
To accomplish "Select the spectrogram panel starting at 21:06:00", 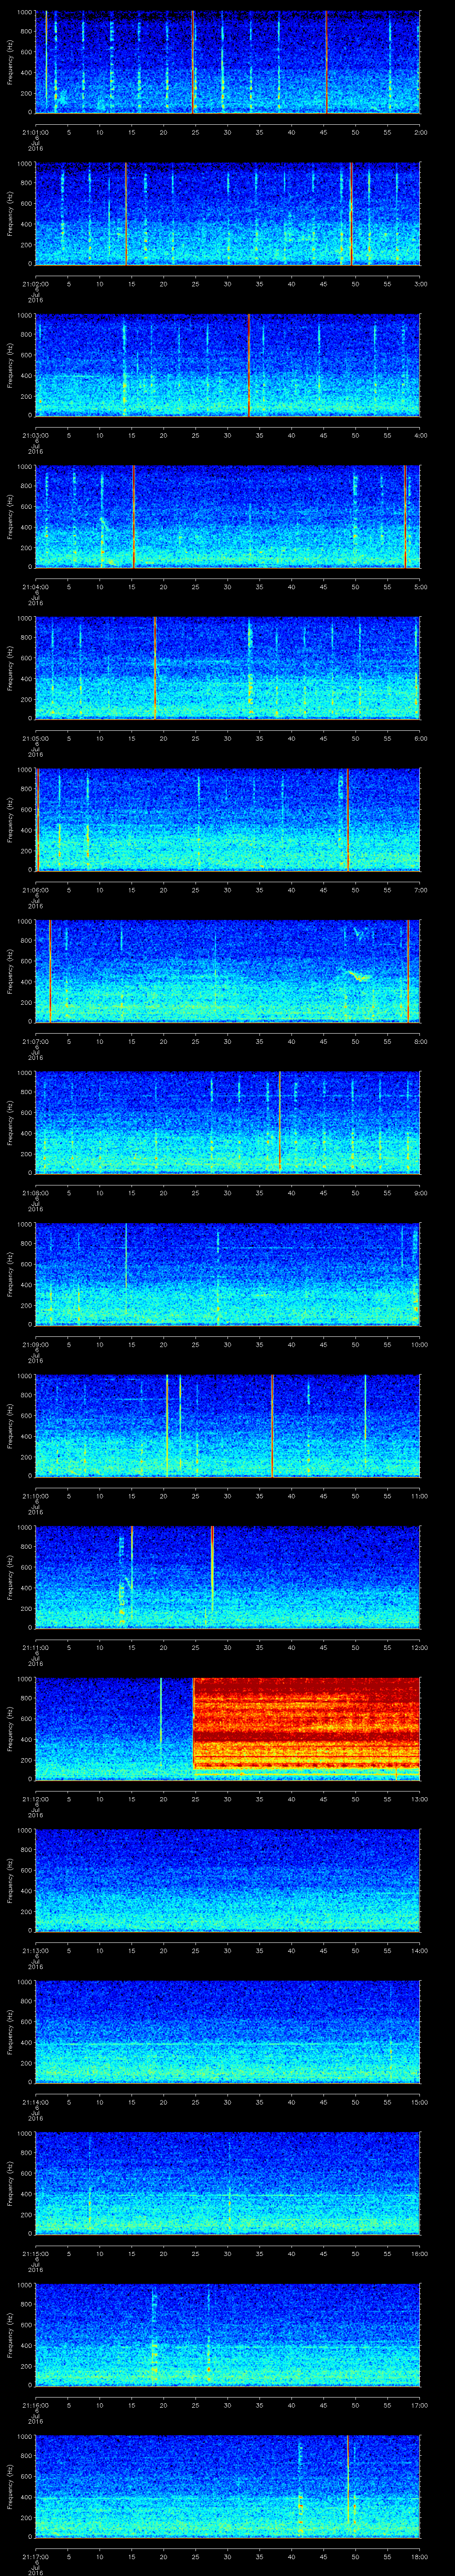I will pos(228,819).
